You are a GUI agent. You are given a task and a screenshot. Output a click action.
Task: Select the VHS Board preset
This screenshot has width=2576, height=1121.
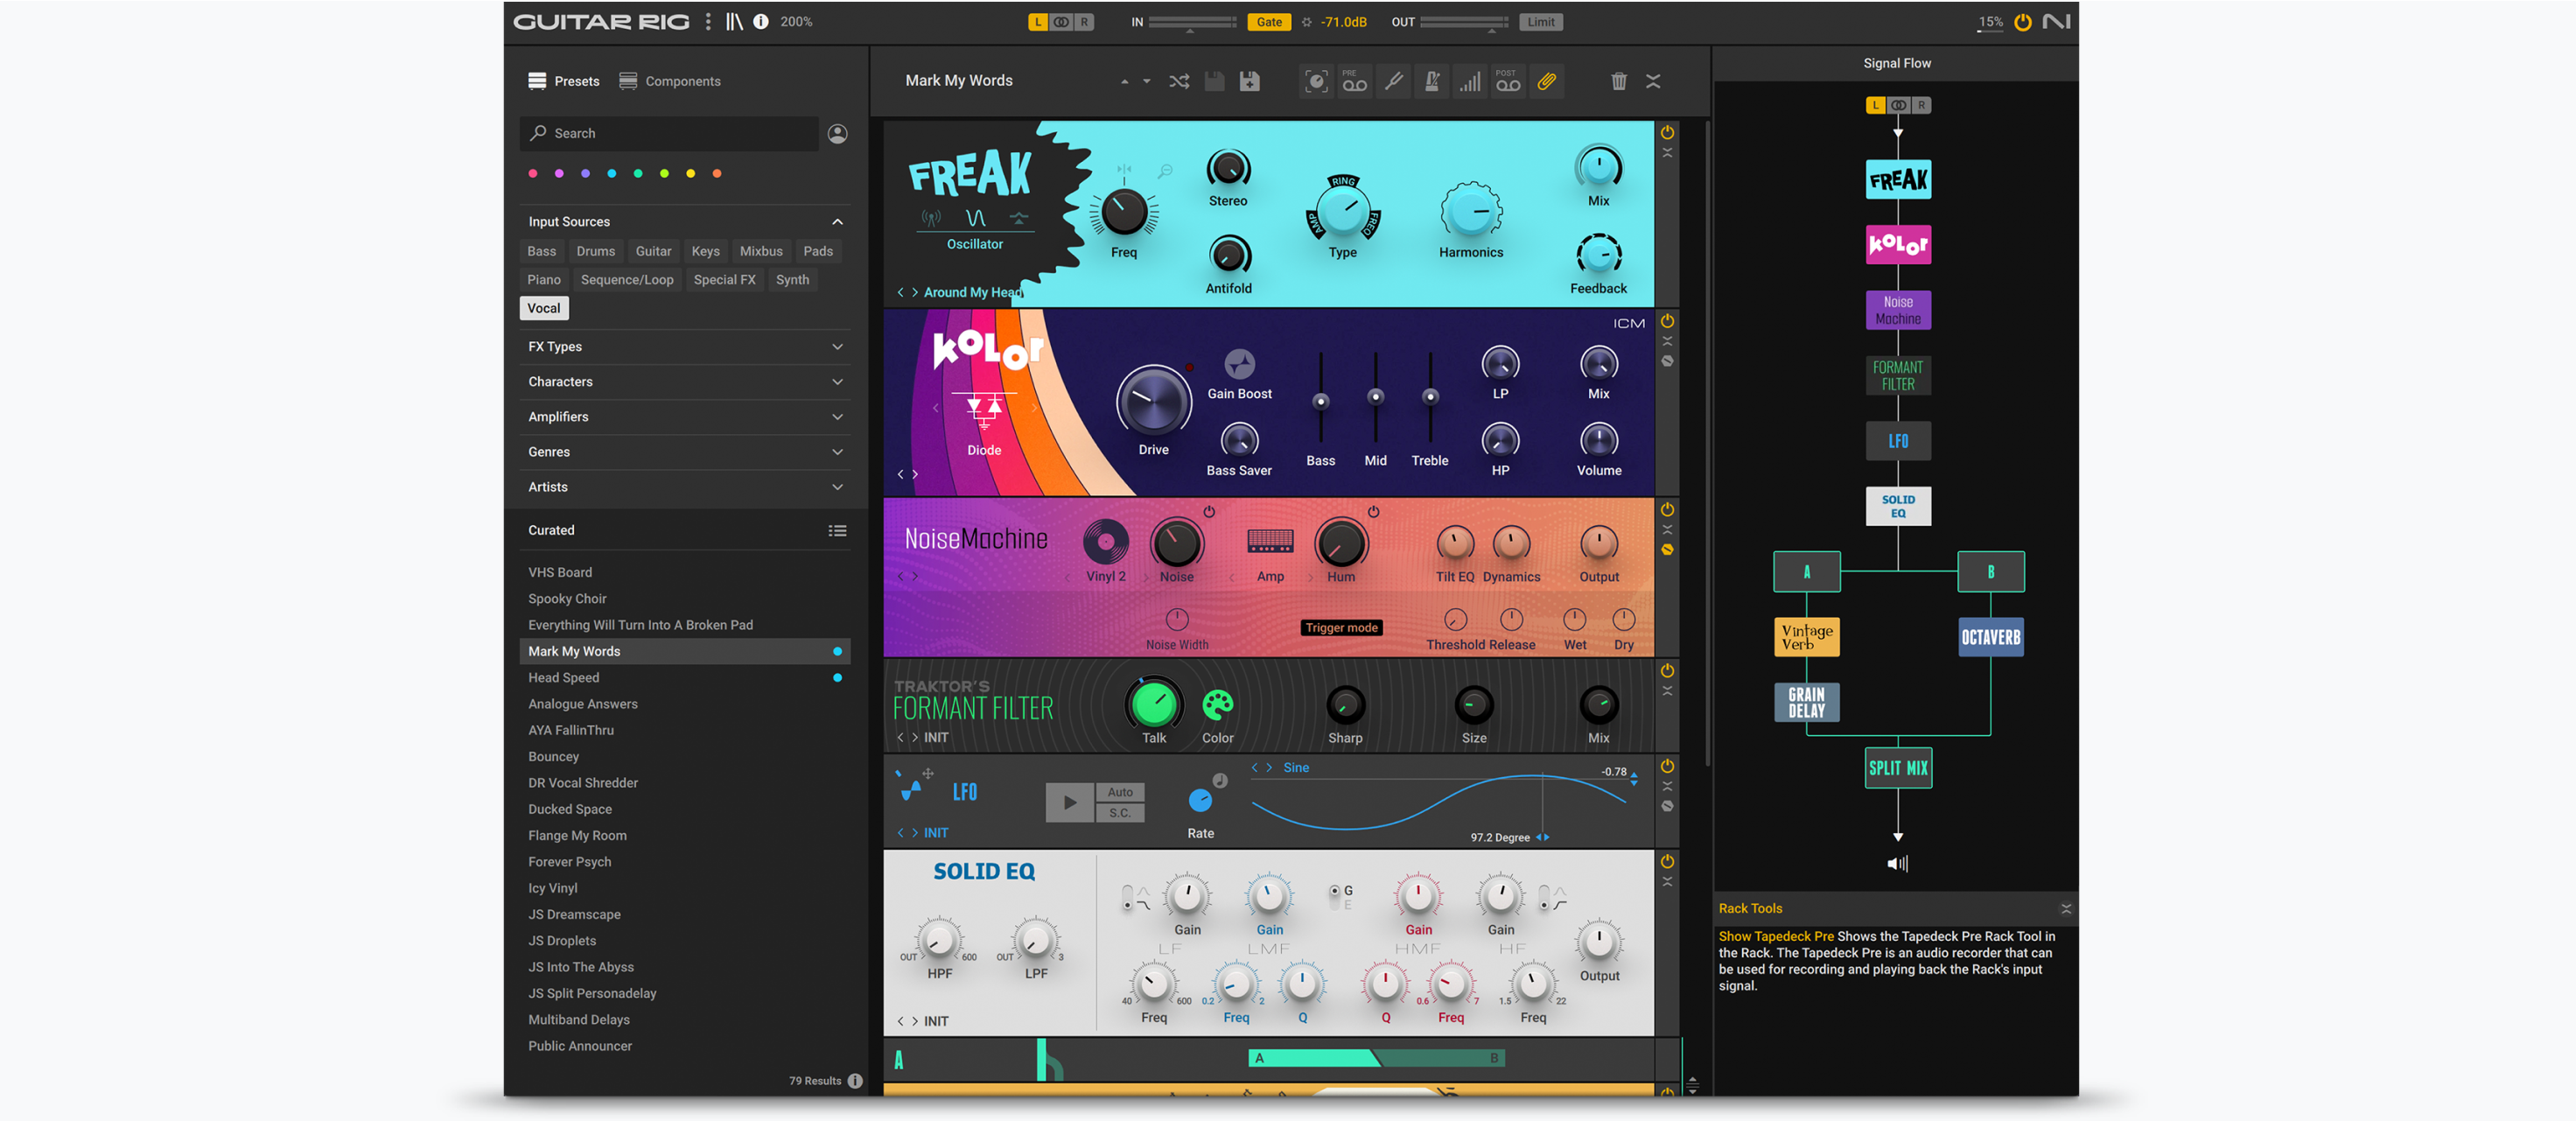coord(685,573)
